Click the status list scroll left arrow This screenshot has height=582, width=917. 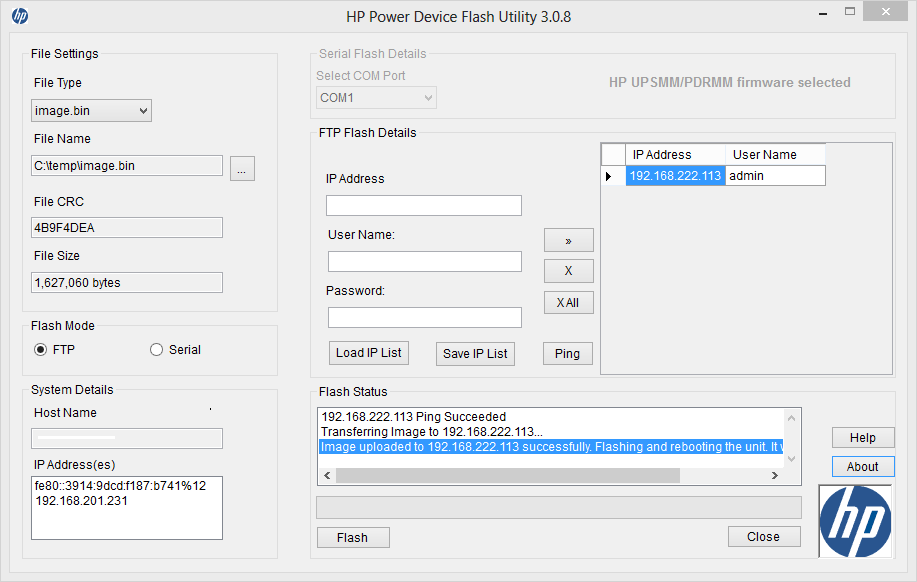click(x=328, y=476)
